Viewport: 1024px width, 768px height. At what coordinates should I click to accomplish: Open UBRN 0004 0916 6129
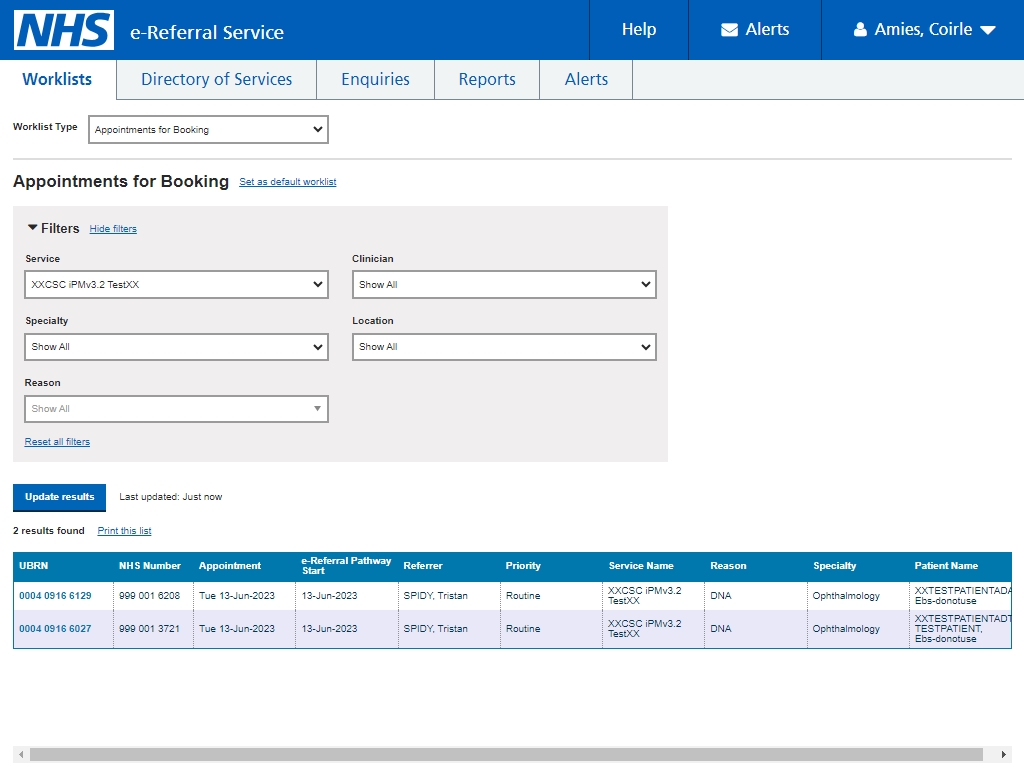tap(56, 596)
